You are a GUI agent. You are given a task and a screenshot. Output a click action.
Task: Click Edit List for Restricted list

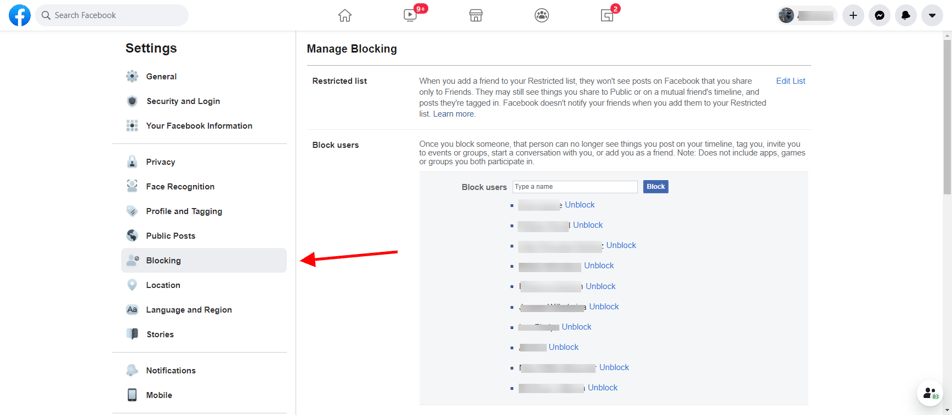click(791, 81)
